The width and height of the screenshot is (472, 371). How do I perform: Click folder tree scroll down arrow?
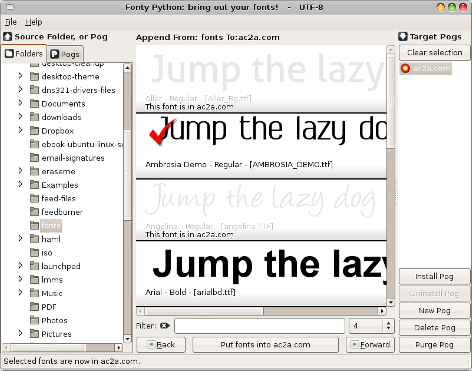pyautogui.click(x=127, y=339)
